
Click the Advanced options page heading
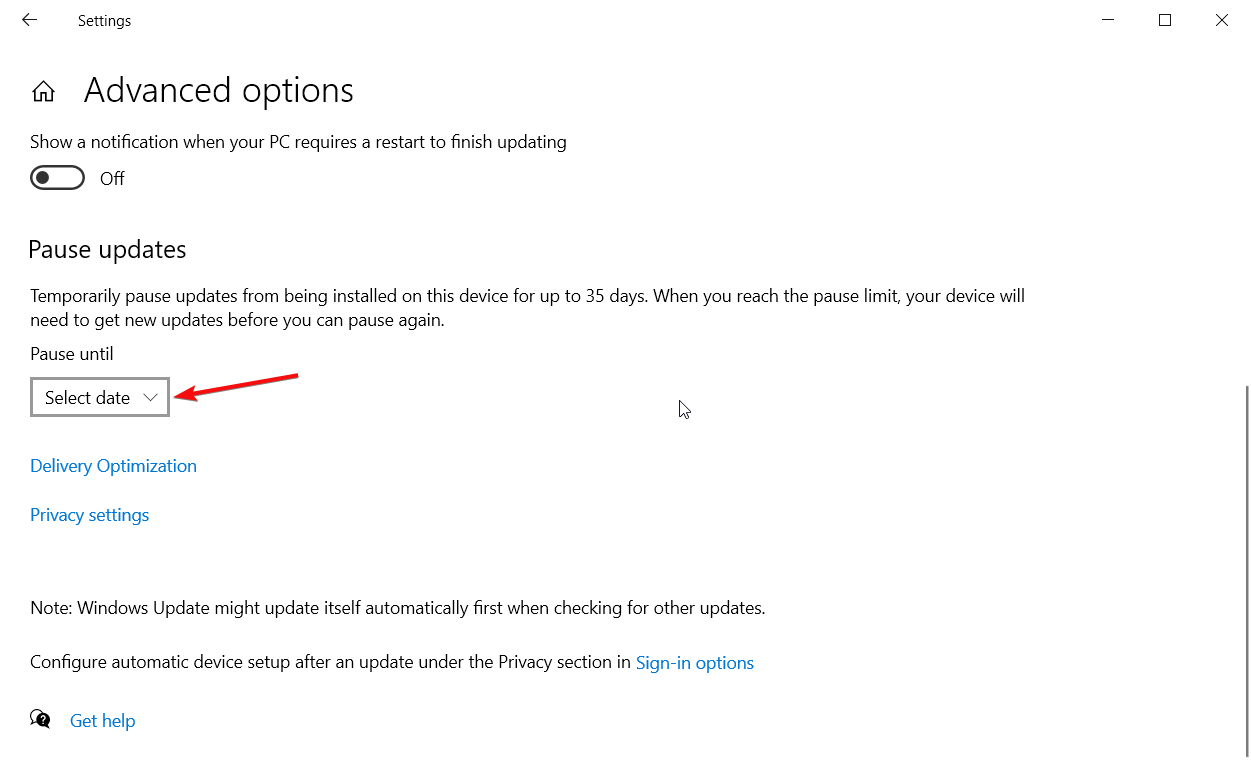(218, 91)
